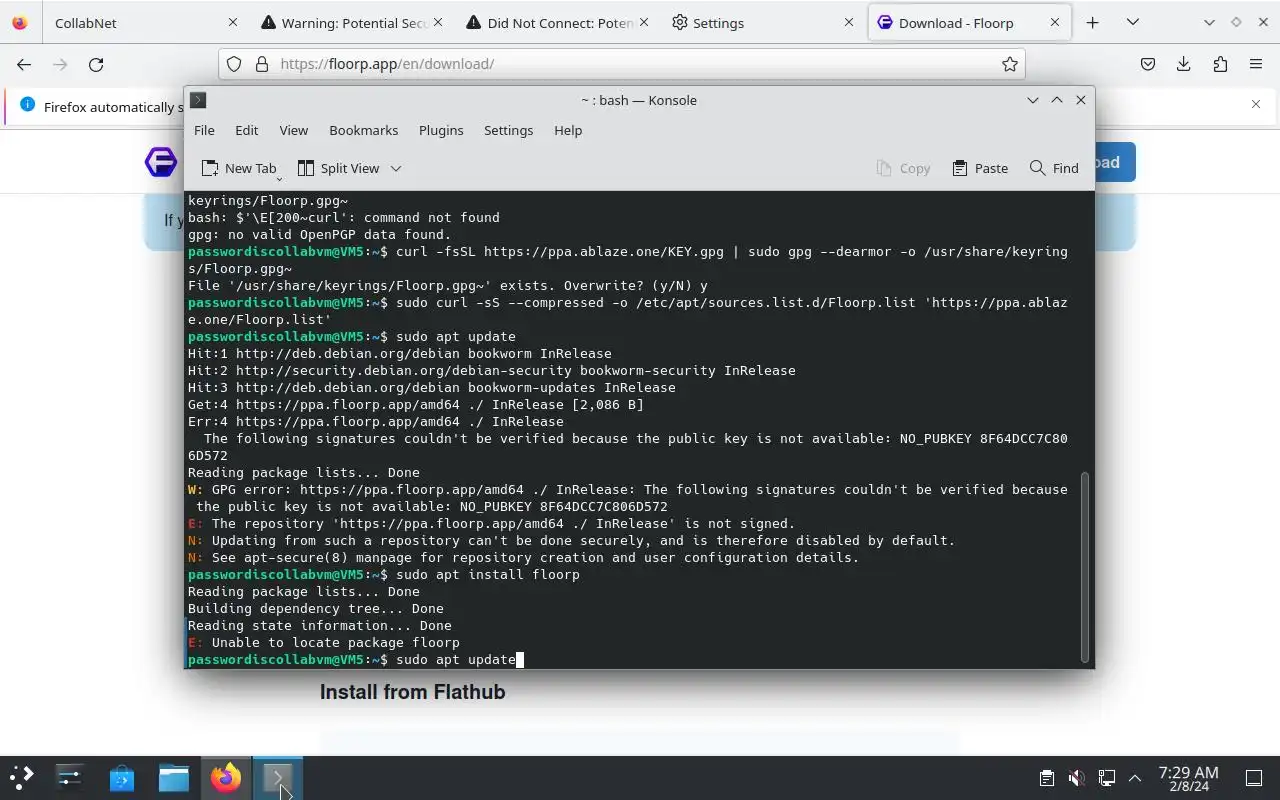
Task: Click the notification bar info icon
Action: [x=26, y=105]
